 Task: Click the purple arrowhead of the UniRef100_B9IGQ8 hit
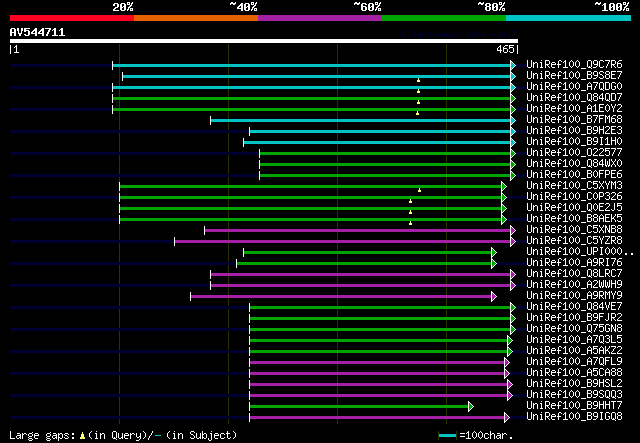[x=507, y=418]
